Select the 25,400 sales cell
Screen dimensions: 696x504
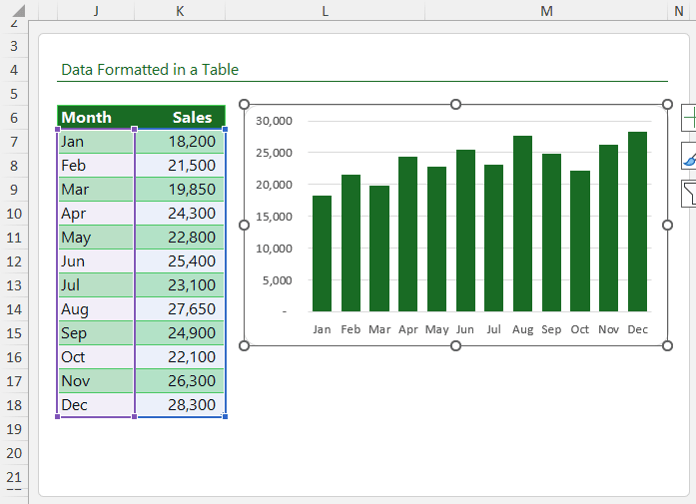[180, 262]
